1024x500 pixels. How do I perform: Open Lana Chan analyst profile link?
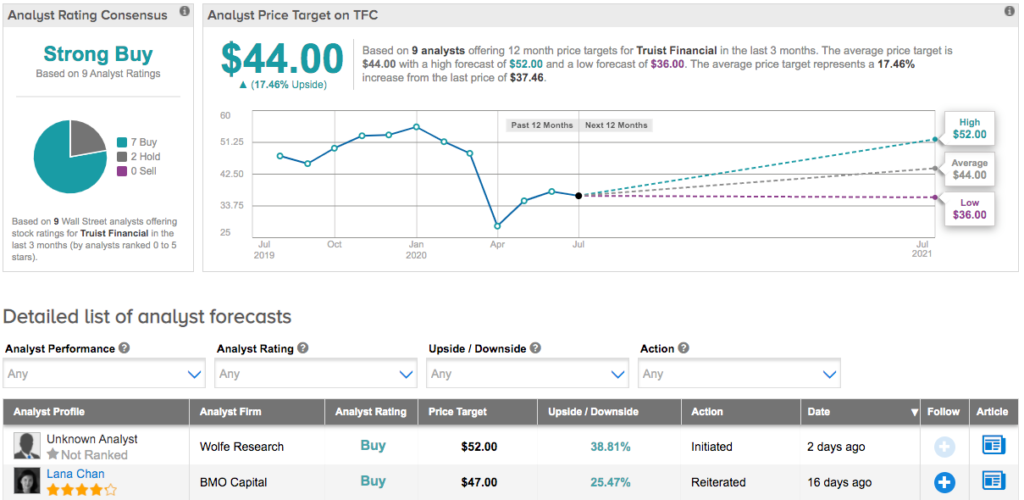point(75,474)
